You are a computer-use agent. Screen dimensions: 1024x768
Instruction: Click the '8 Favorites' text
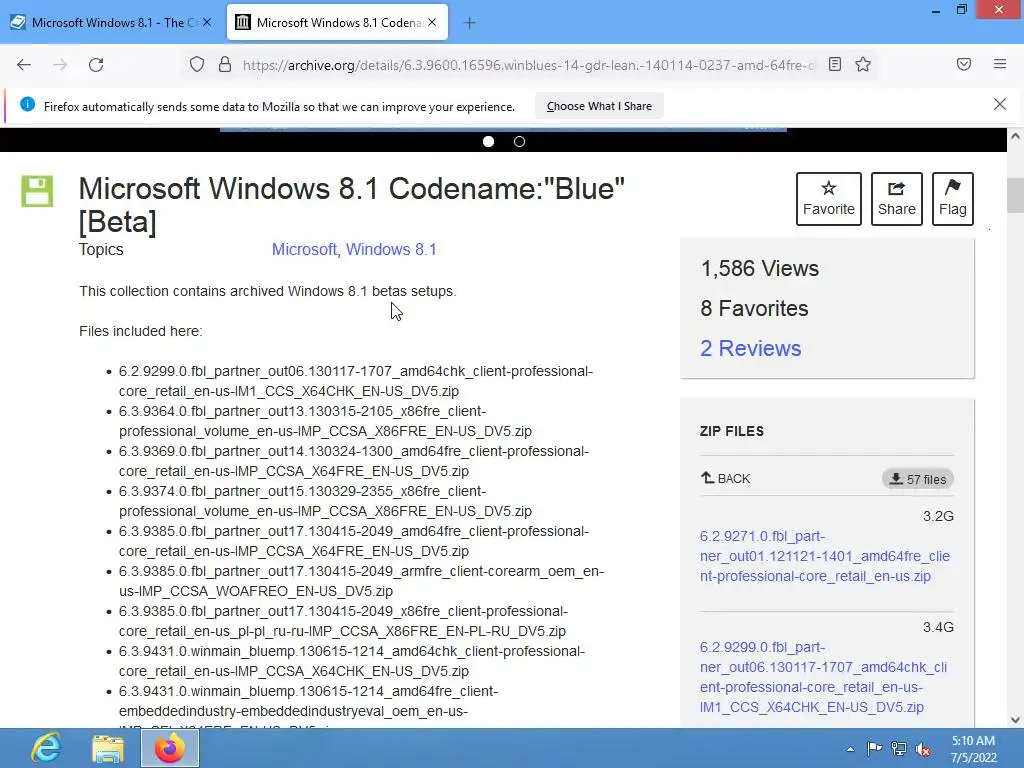click(754, 308)
